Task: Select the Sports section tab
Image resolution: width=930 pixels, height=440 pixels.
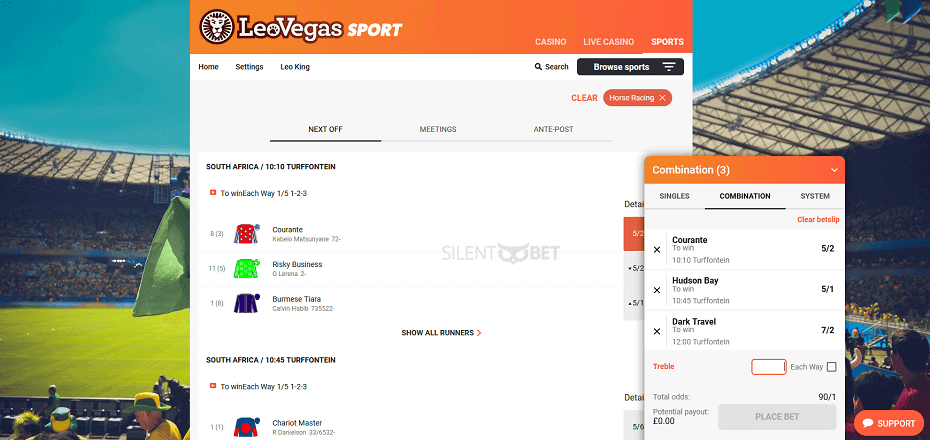Action: point(667,42)
